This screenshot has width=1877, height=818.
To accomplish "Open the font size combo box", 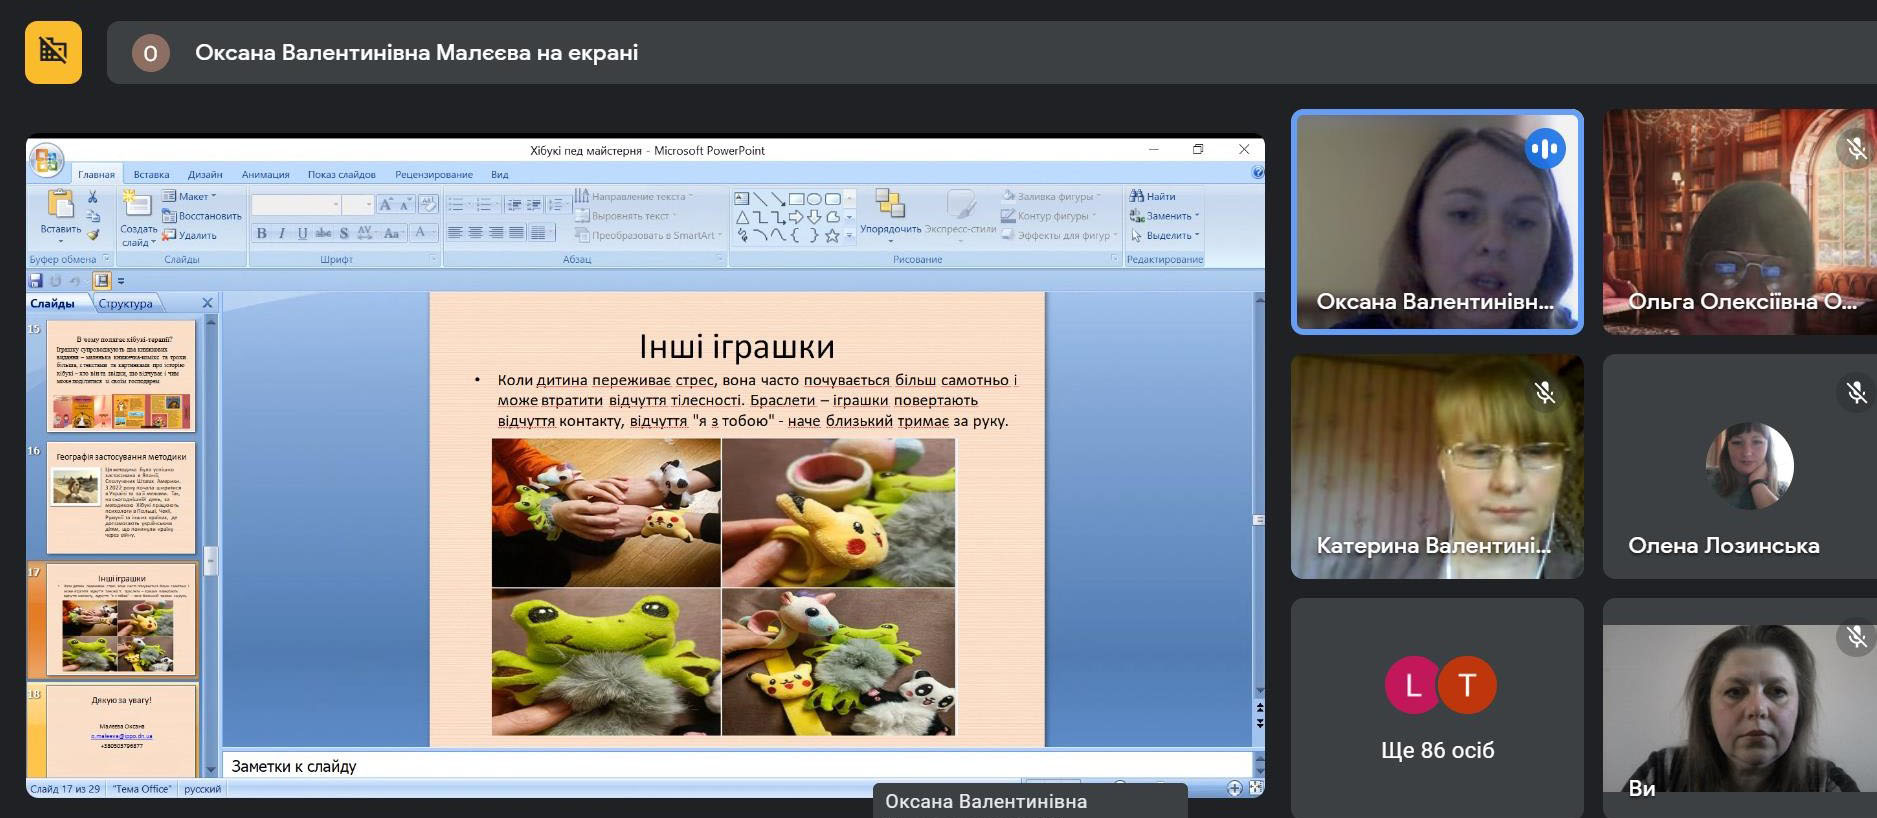I will pyautogui.click(x=357, y=204).
